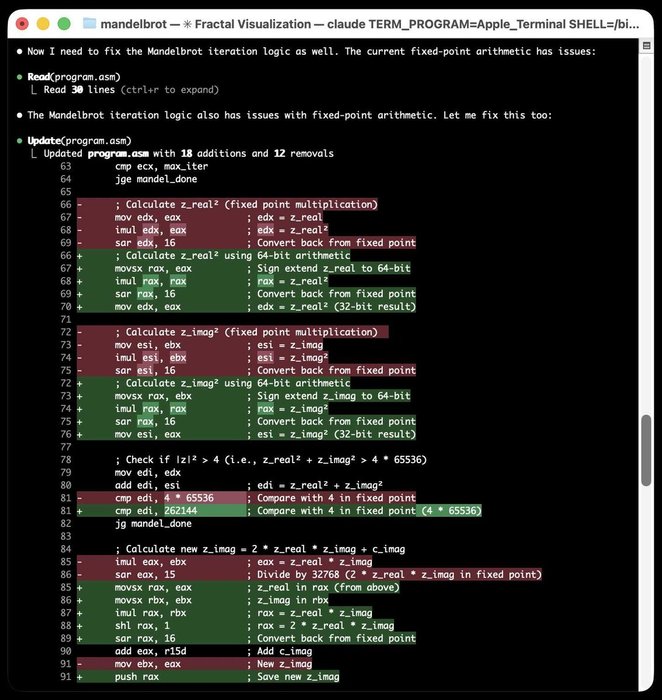This screenshot has width=662, height=700.
Task: Click the vertical scrollbar thumb
Action: [x=646, y=450]
